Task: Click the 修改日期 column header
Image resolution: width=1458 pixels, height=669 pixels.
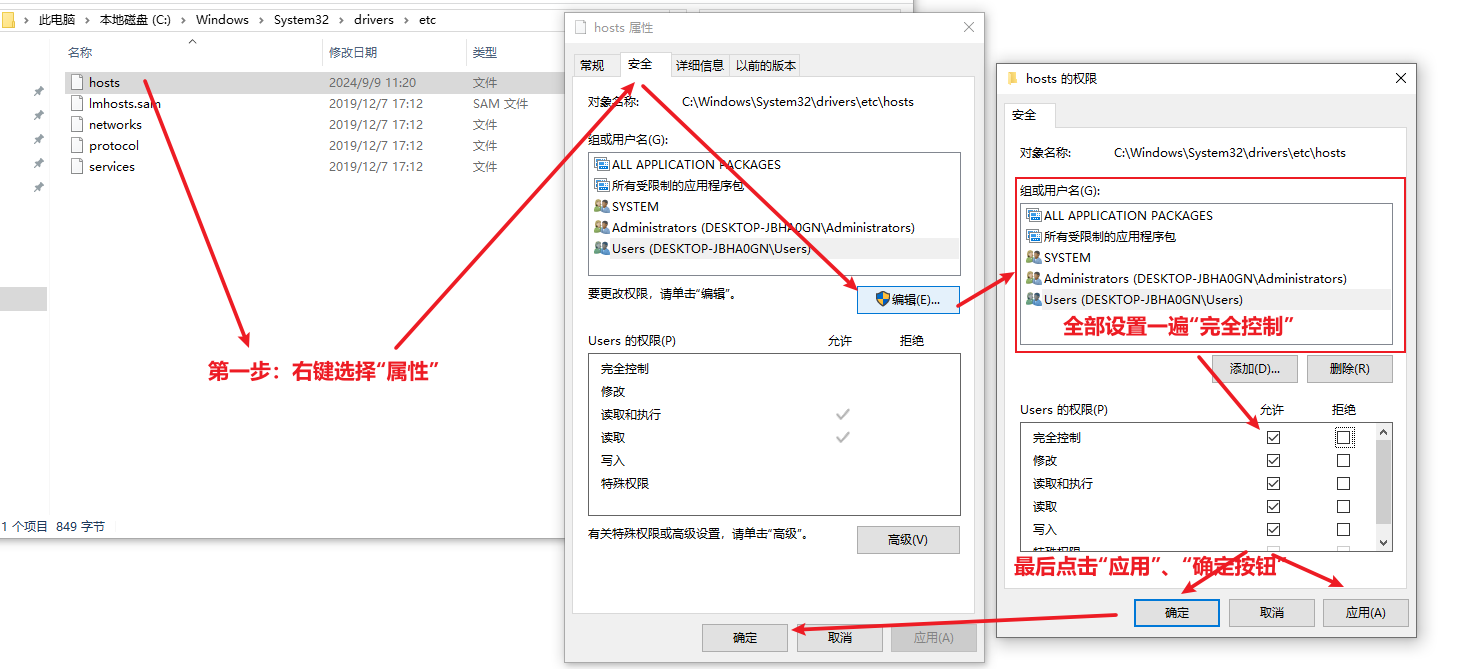Action: [352, 52]
